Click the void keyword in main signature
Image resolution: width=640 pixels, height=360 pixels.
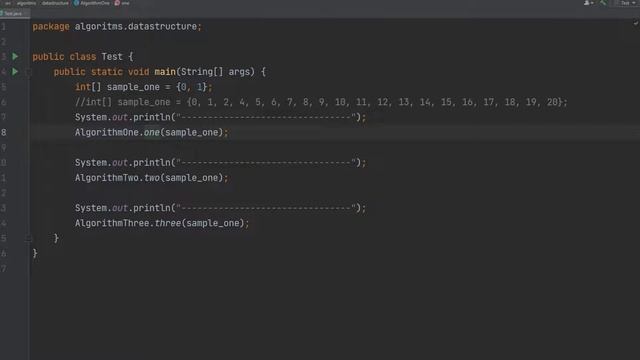[x=138, y=72]
